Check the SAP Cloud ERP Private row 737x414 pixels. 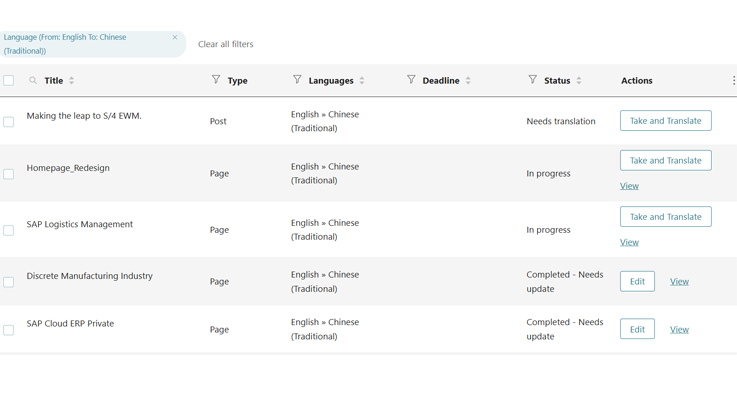coord(9,330)
